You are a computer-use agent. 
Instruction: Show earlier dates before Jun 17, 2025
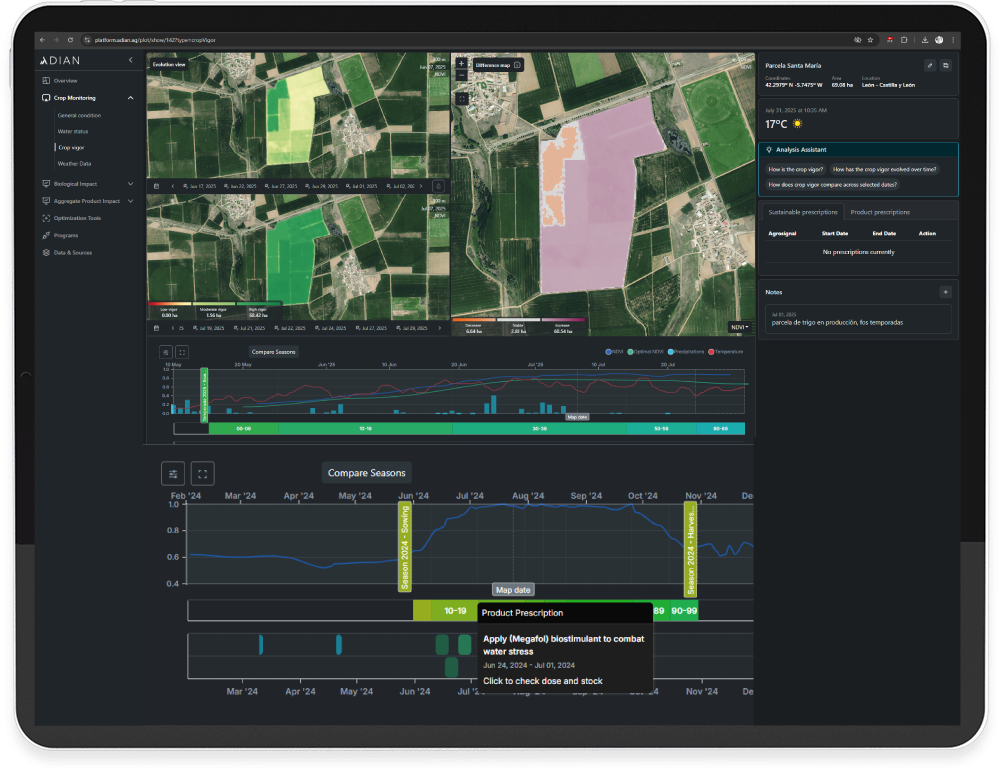(173, 186)
